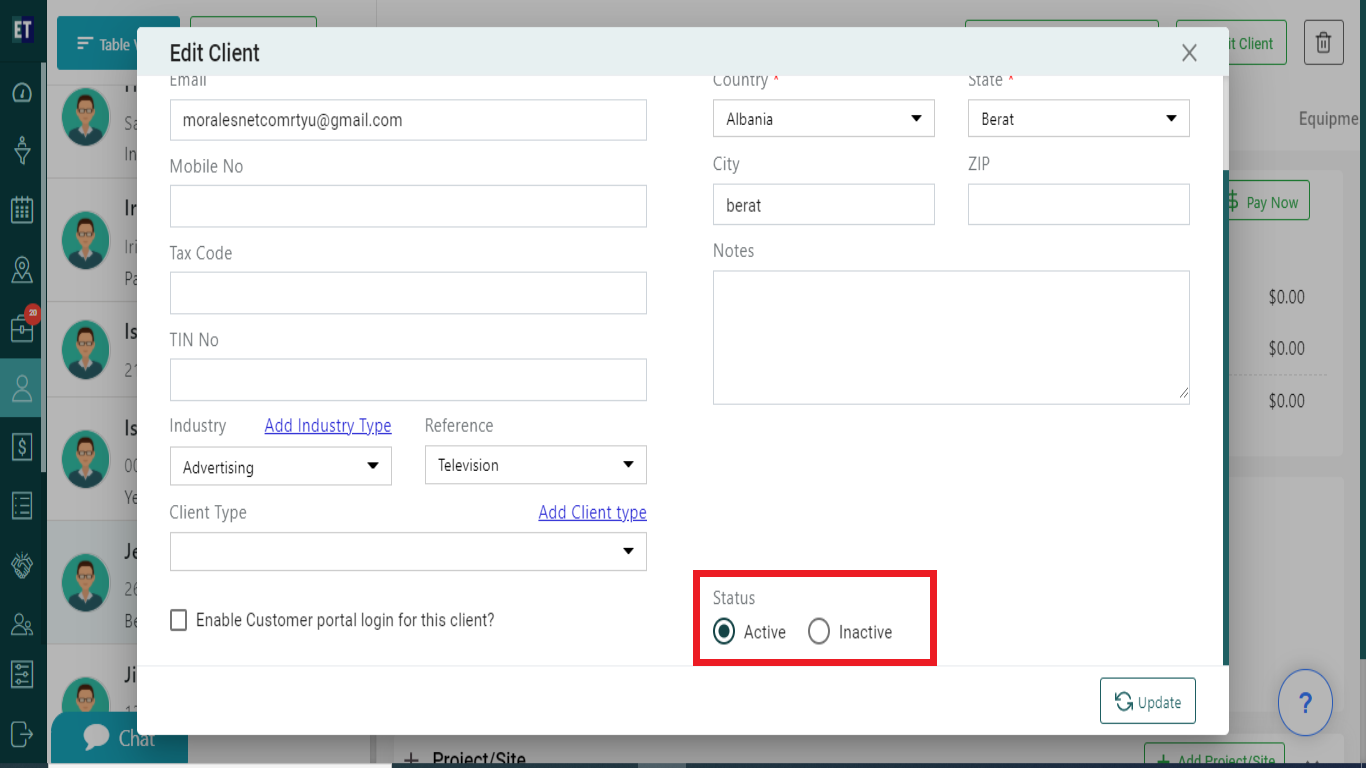Open the handshake icon in sidebar
1366x768 pixels.
click(22, 565)
